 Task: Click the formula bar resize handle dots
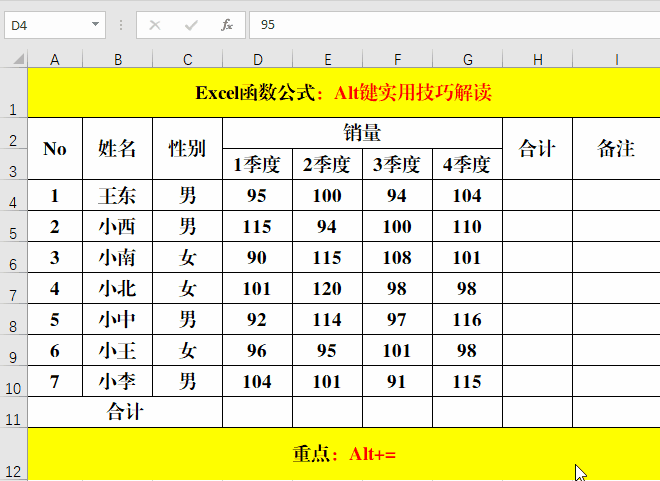(x=121, y=25)
